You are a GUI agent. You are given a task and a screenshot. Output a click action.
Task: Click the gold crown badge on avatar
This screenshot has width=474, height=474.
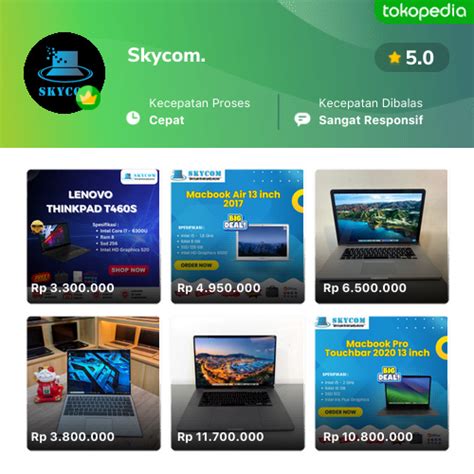click(x=88, y=98)
